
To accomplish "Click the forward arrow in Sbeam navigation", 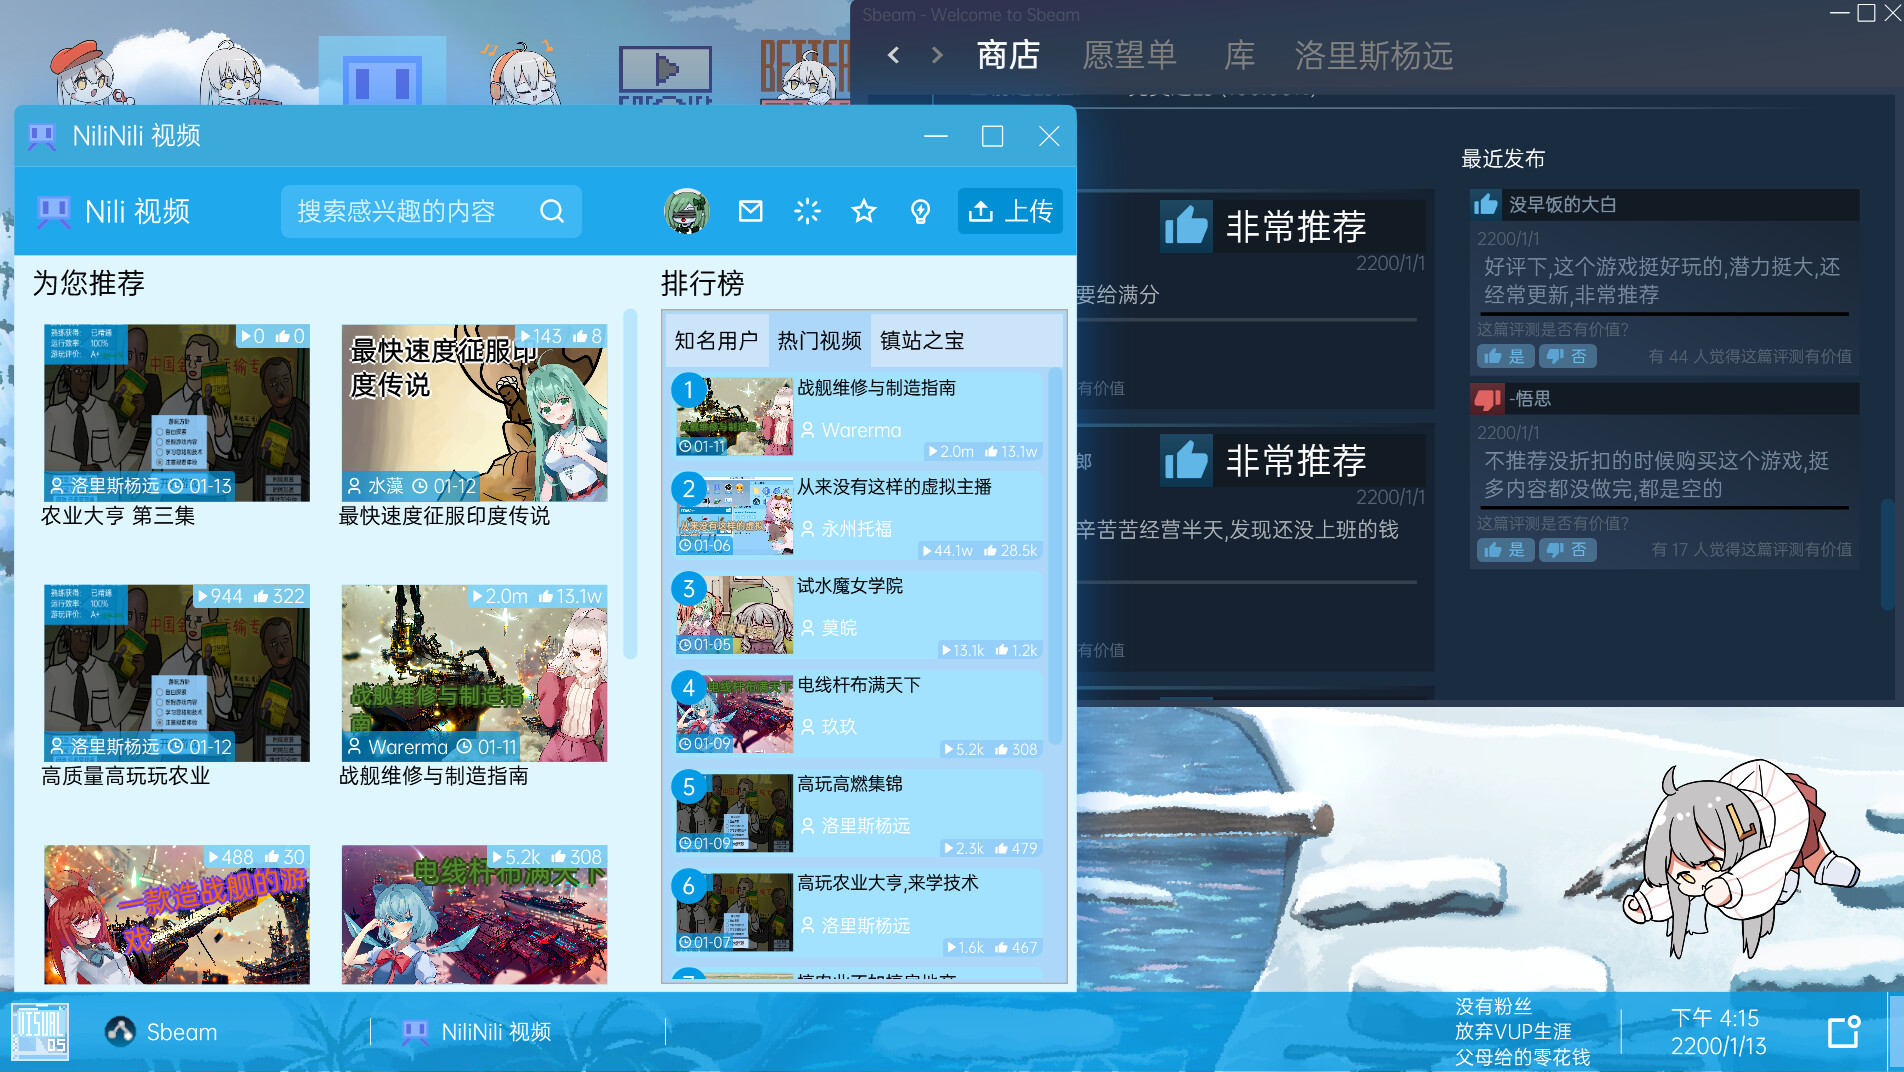I will pyautogui.click(x=935, y=55).
